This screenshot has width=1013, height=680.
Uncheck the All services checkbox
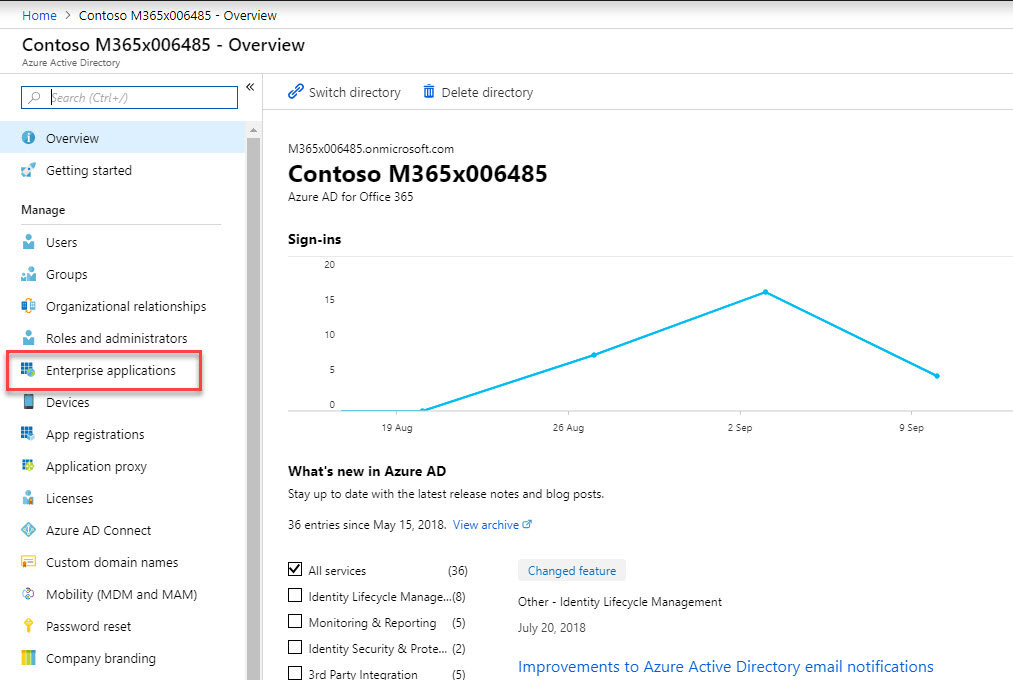pyautogui.click(x=295, y=570)
